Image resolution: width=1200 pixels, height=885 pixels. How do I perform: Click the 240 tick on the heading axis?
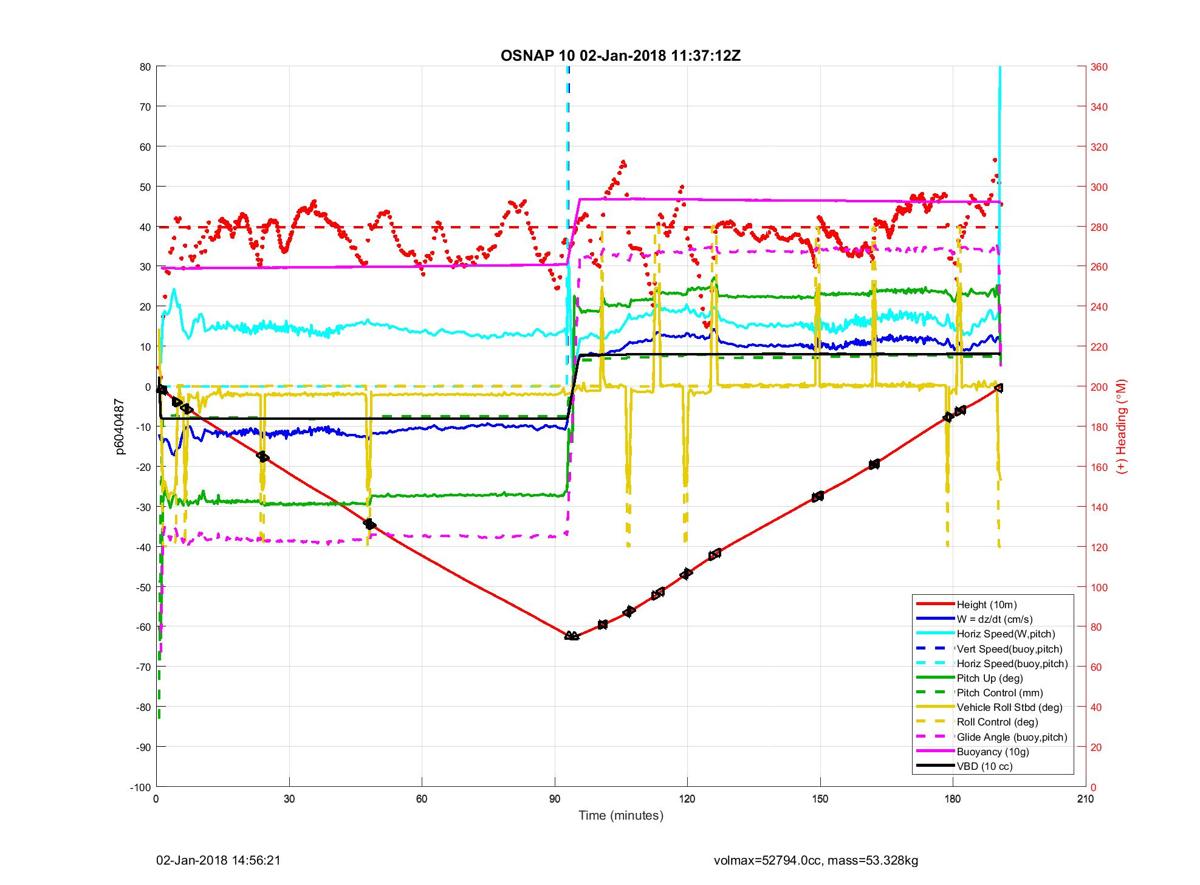tap(1099, 307)
